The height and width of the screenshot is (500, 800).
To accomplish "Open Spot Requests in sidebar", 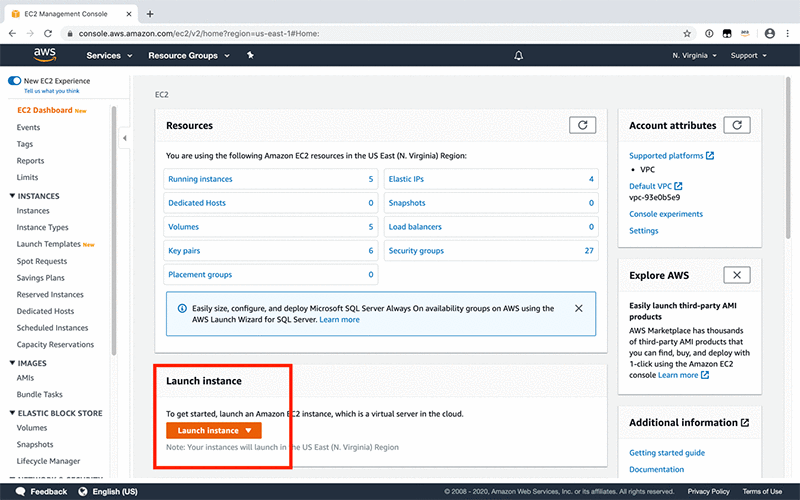I will 42,261.
